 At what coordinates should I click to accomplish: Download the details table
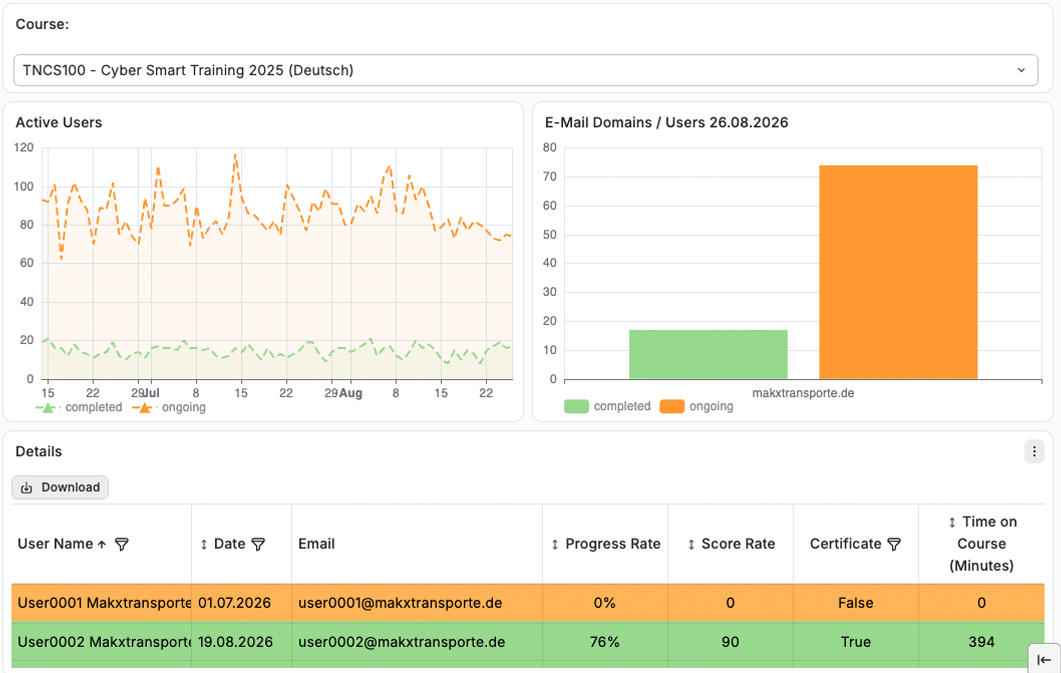click(60, 487)
